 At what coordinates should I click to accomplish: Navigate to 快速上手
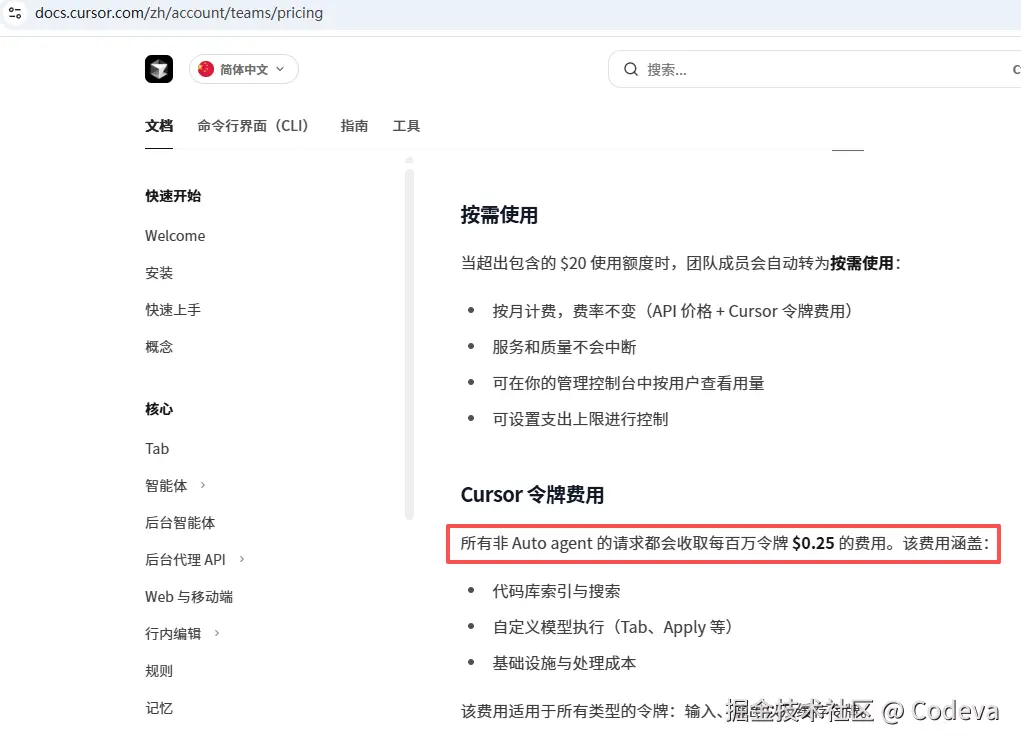172,309
